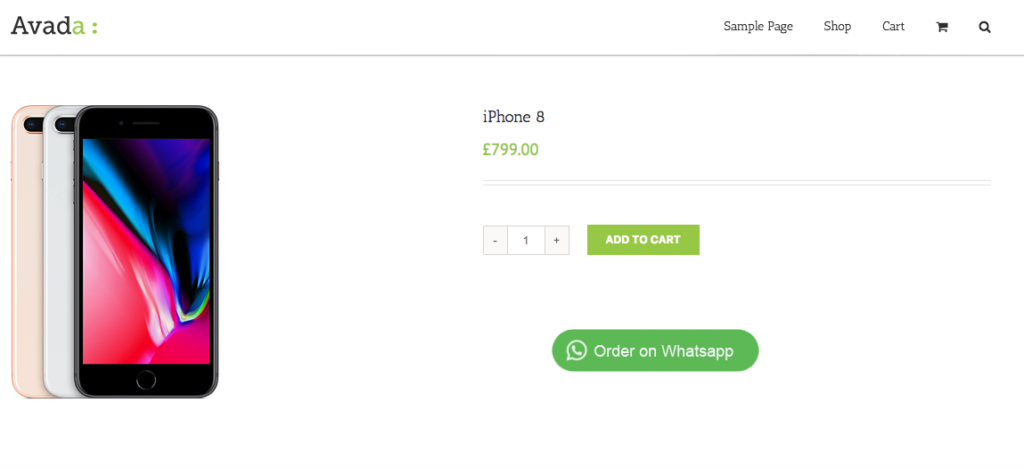Click the iPhone 8 product title

[513, 117]
